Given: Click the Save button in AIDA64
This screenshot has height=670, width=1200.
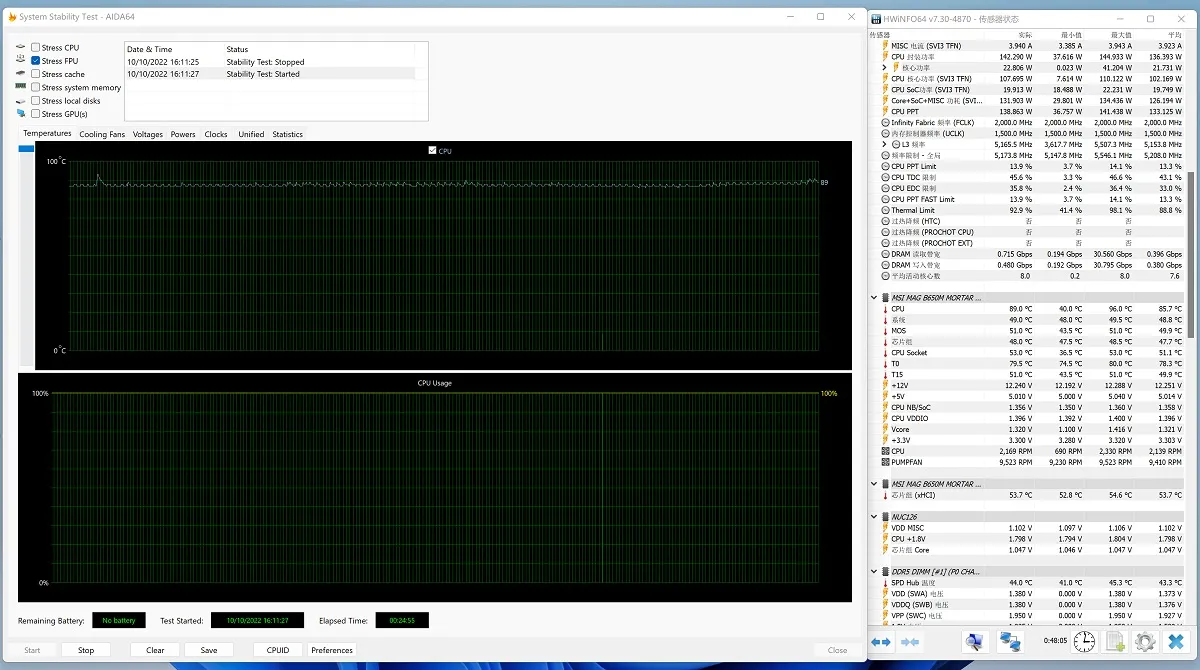Looking at the screenshot, I should pos(209,650).
